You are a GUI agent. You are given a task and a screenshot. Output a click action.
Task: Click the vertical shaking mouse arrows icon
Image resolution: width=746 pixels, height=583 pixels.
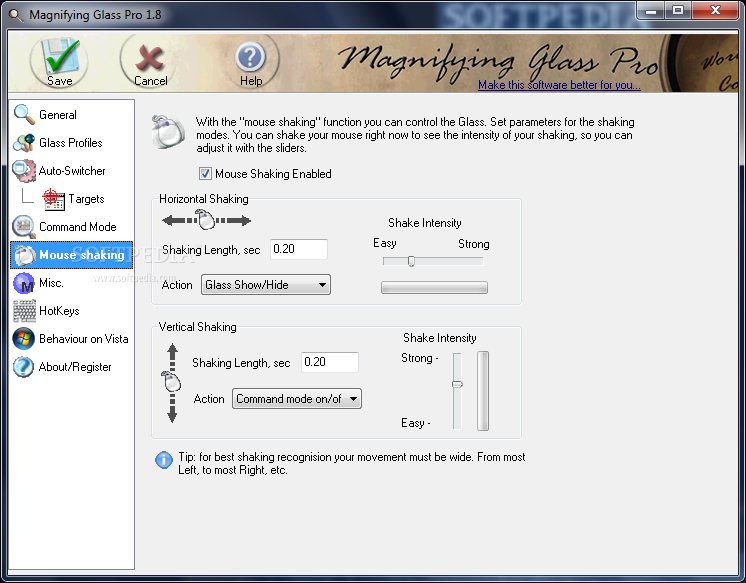pos(172,383)
